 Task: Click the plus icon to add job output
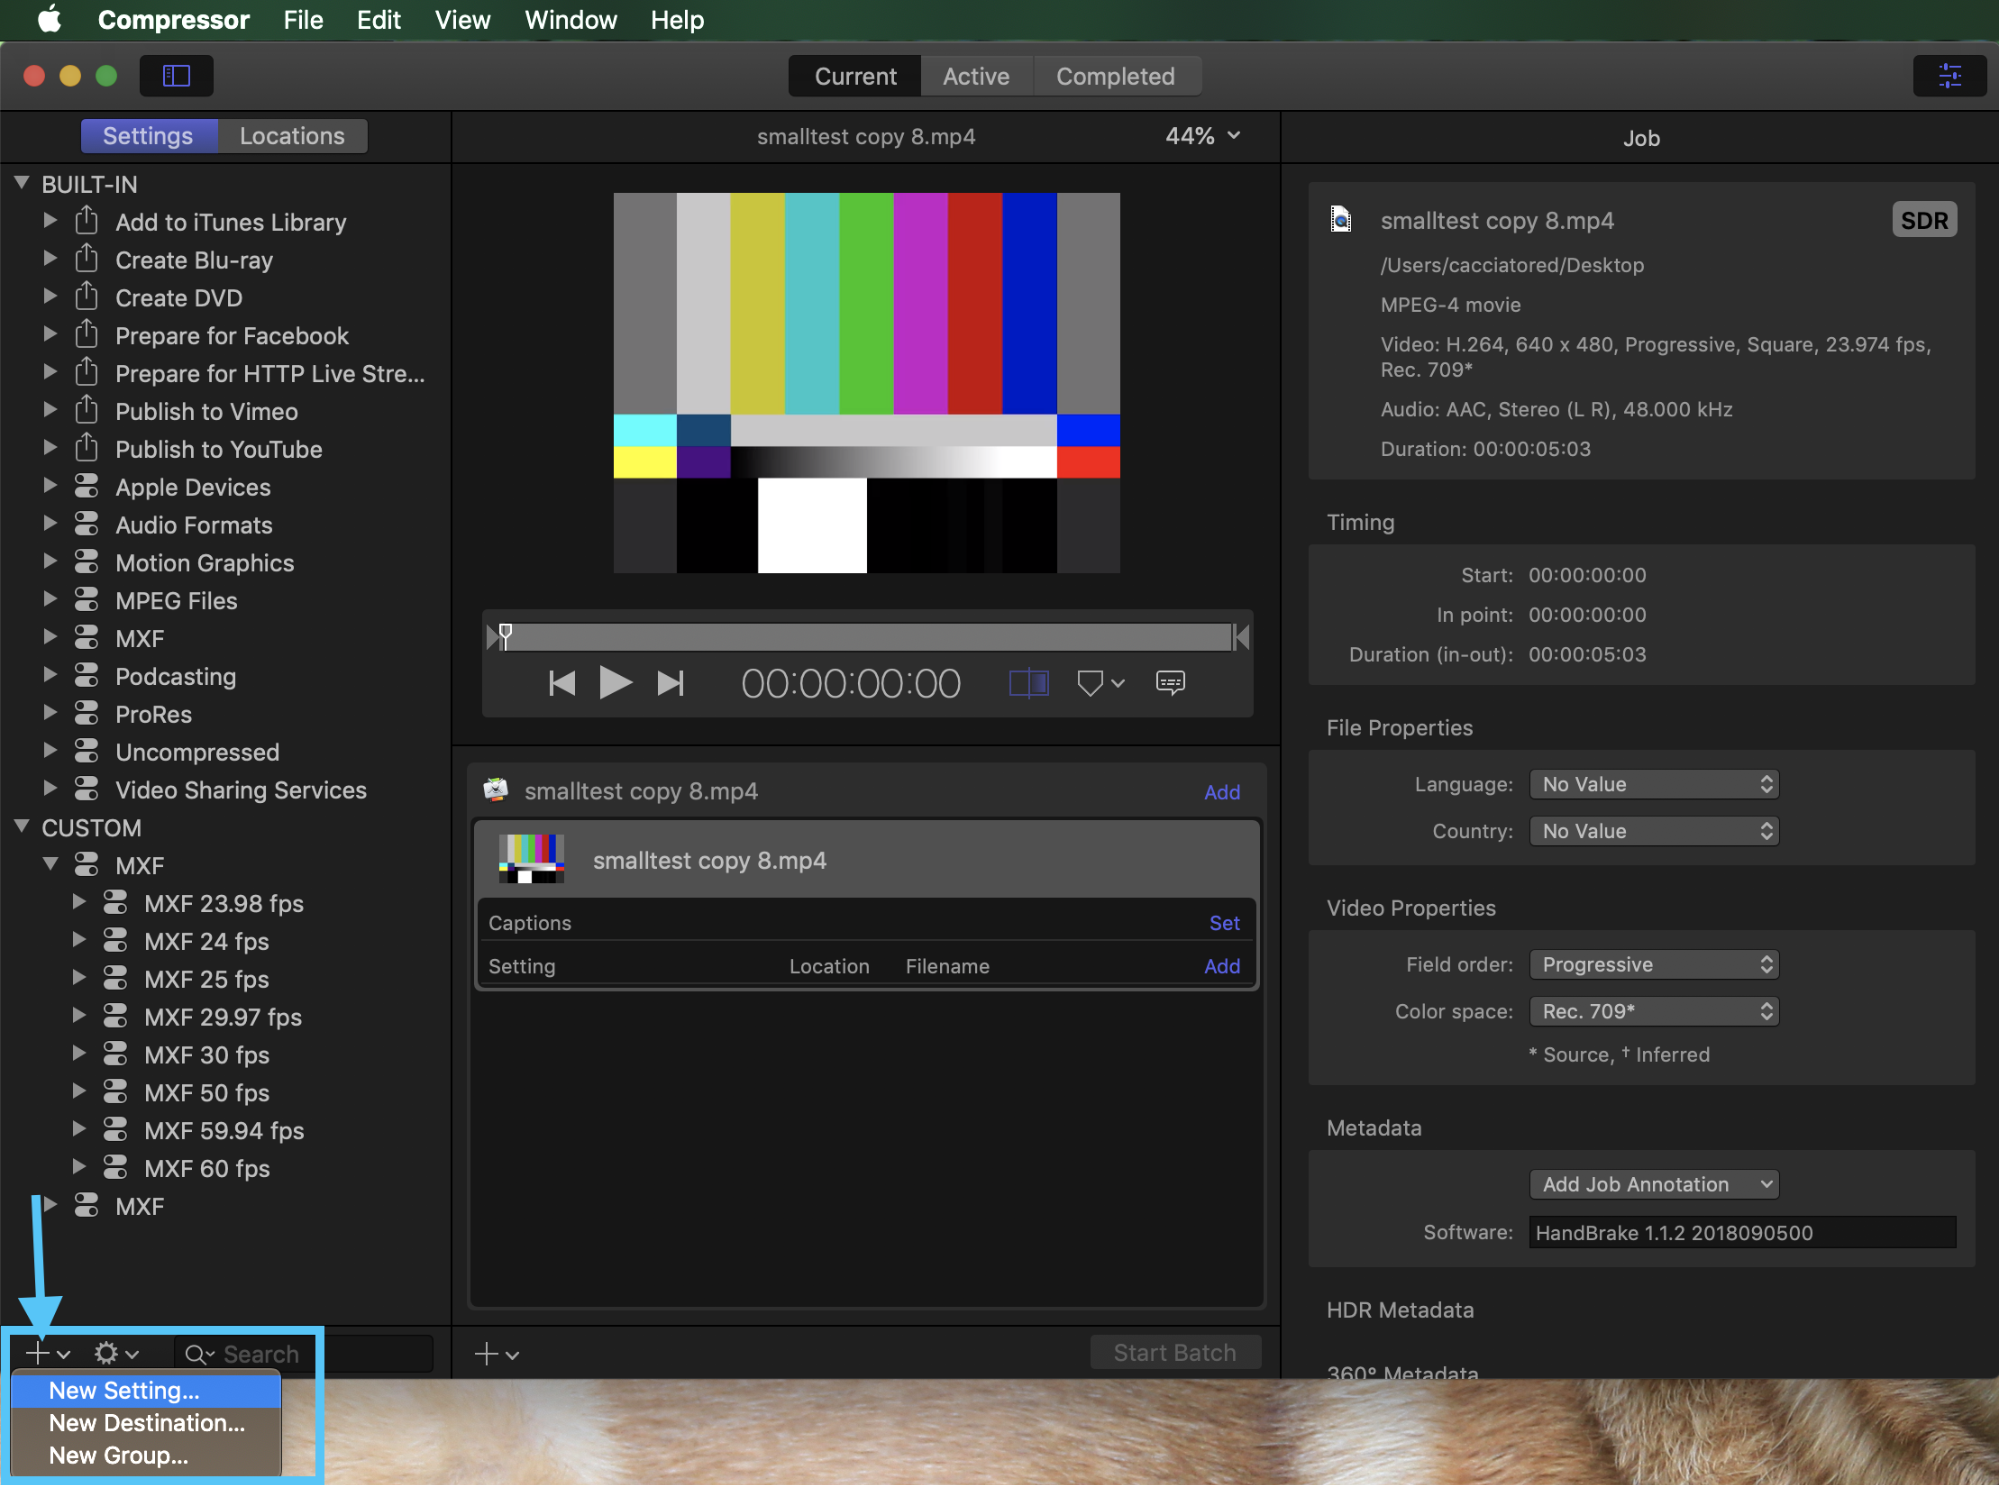point(489,1353)
